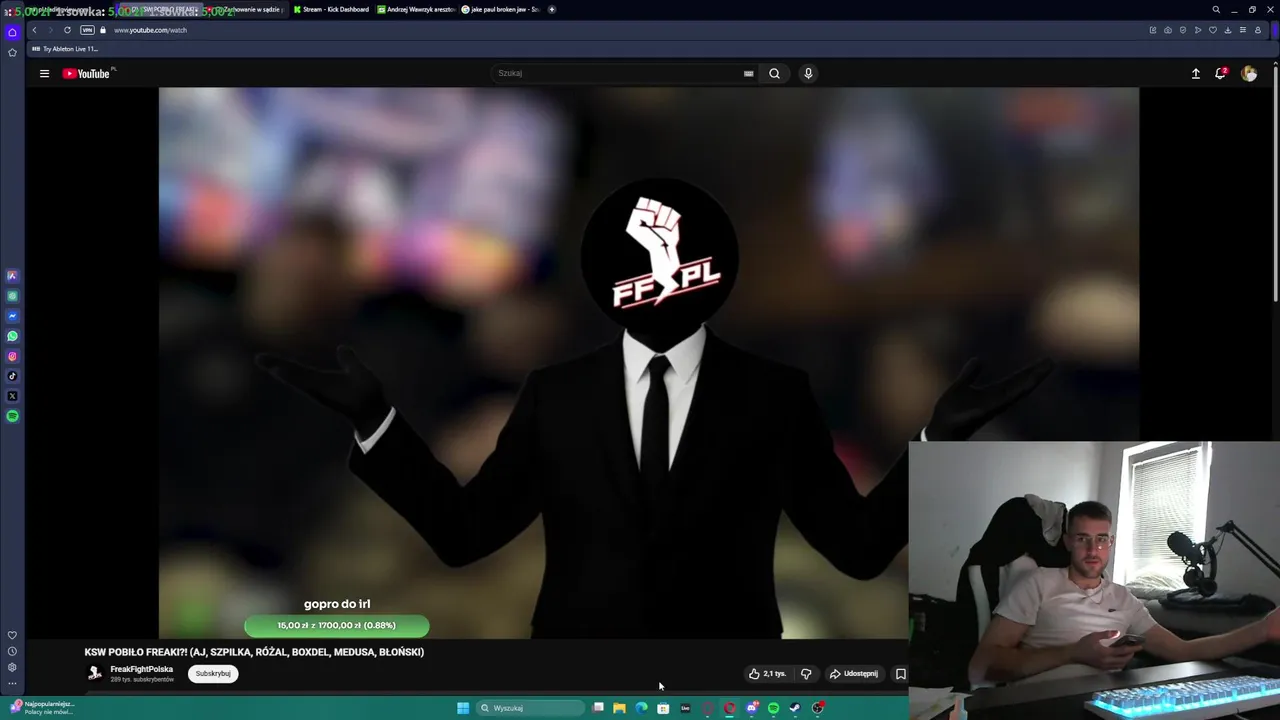
Task: Open the sidebar bookmarks star icon
Action: tap(12, 52)
